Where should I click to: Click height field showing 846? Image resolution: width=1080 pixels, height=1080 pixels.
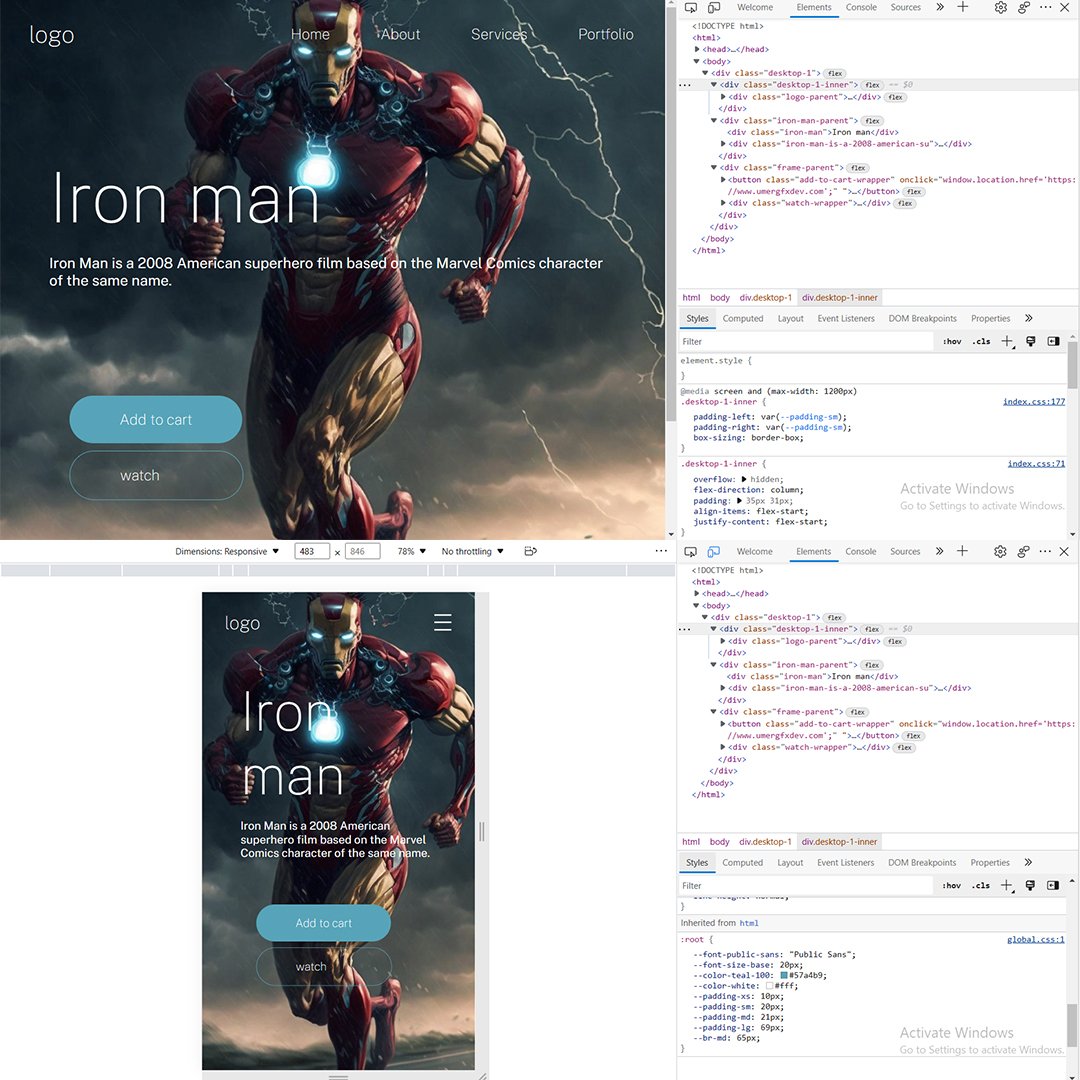(x=362, y=552)
